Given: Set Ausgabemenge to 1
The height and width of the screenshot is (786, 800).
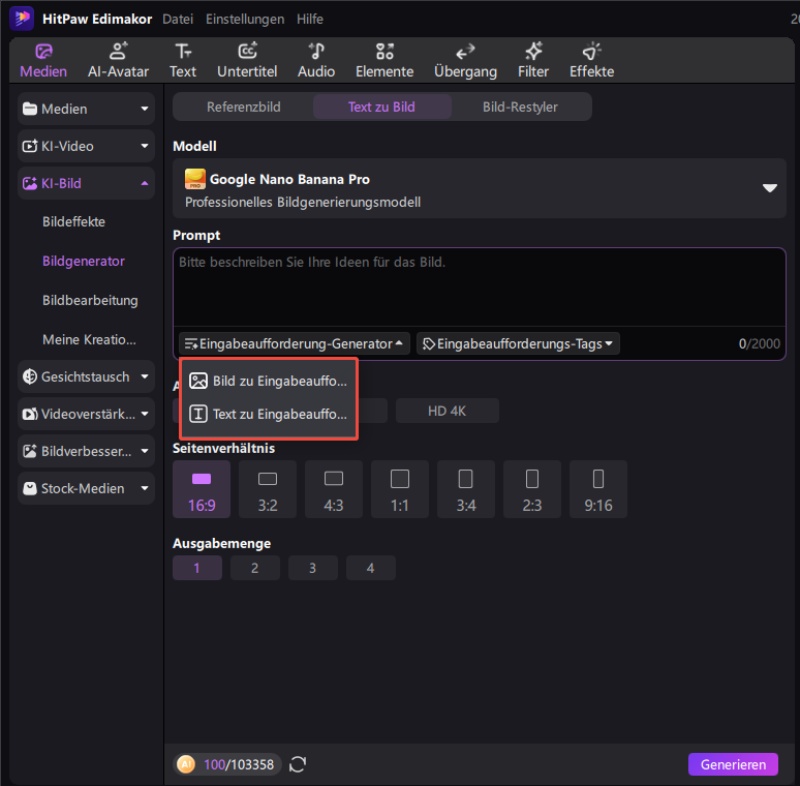Looking at the screenshot, I should coord(197,568).
